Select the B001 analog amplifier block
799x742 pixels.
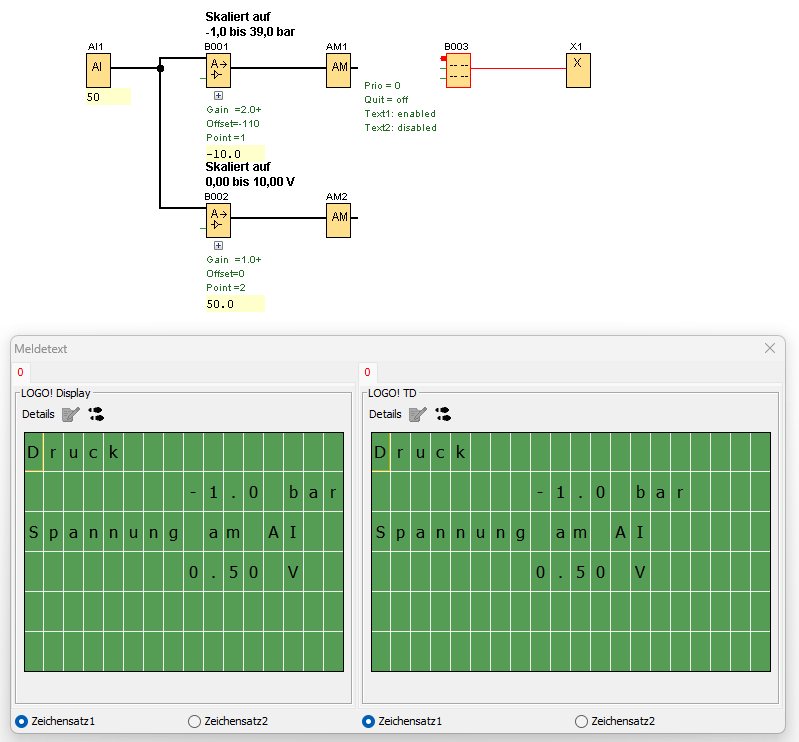click(217, 68)
